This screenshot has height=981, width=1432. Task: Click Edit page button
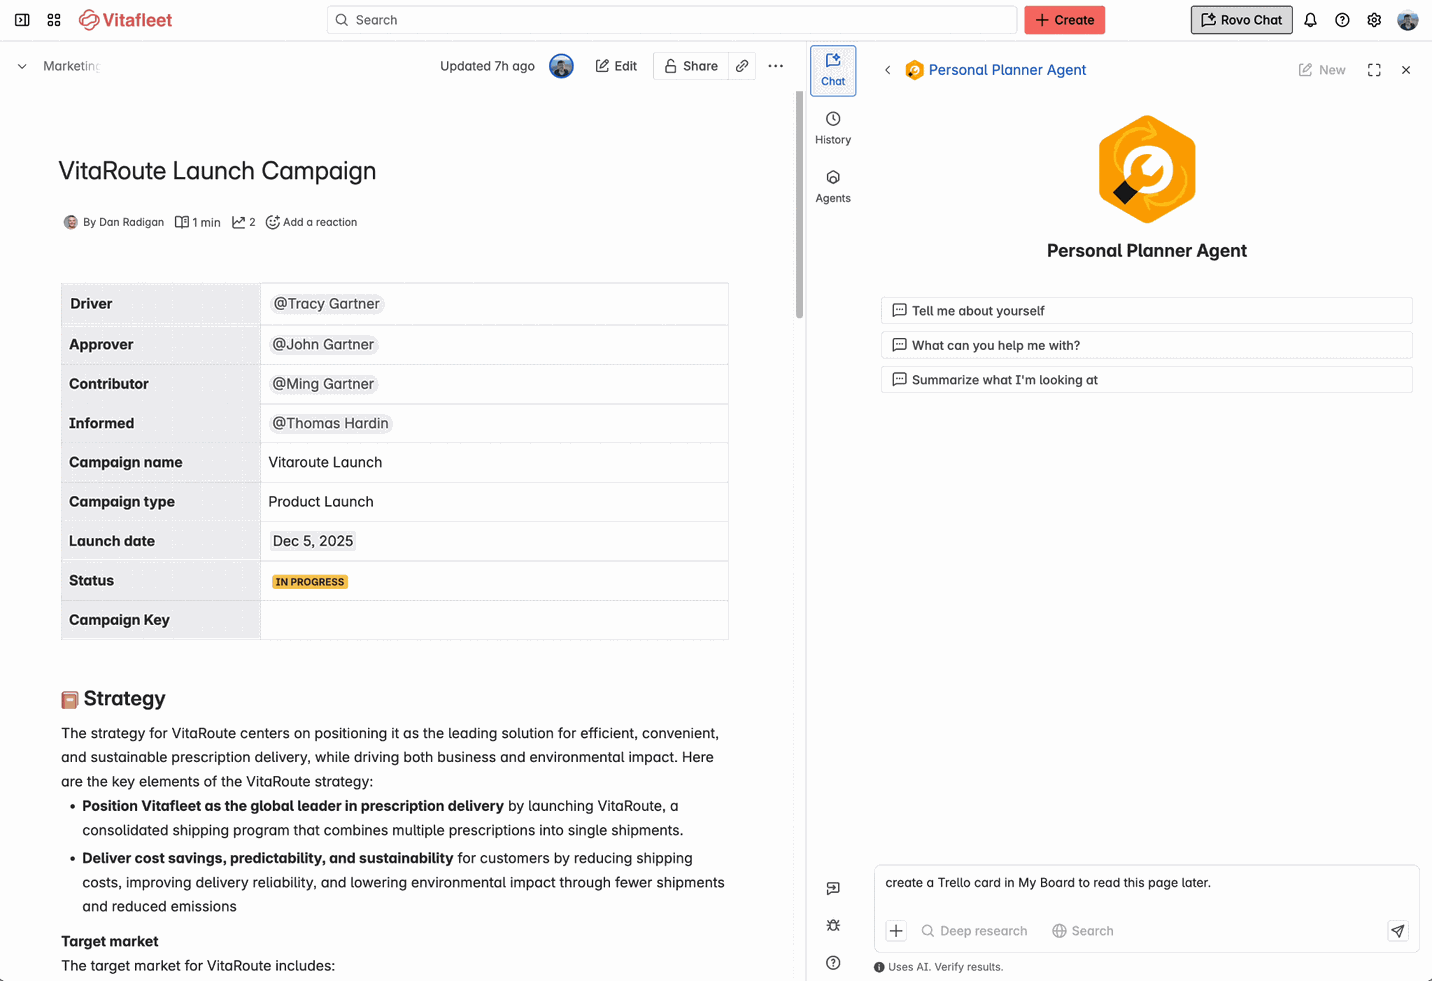coord(616,66)
